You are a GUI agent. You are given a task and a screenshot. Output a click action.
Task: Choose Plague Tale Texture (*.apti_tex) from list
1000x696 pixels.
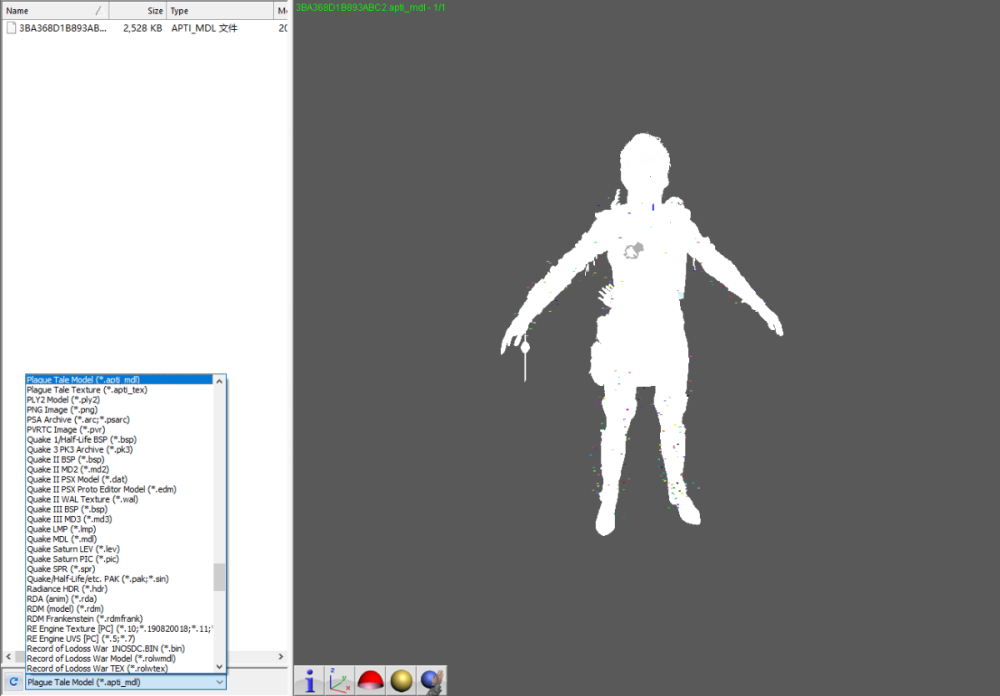point(86,390)
